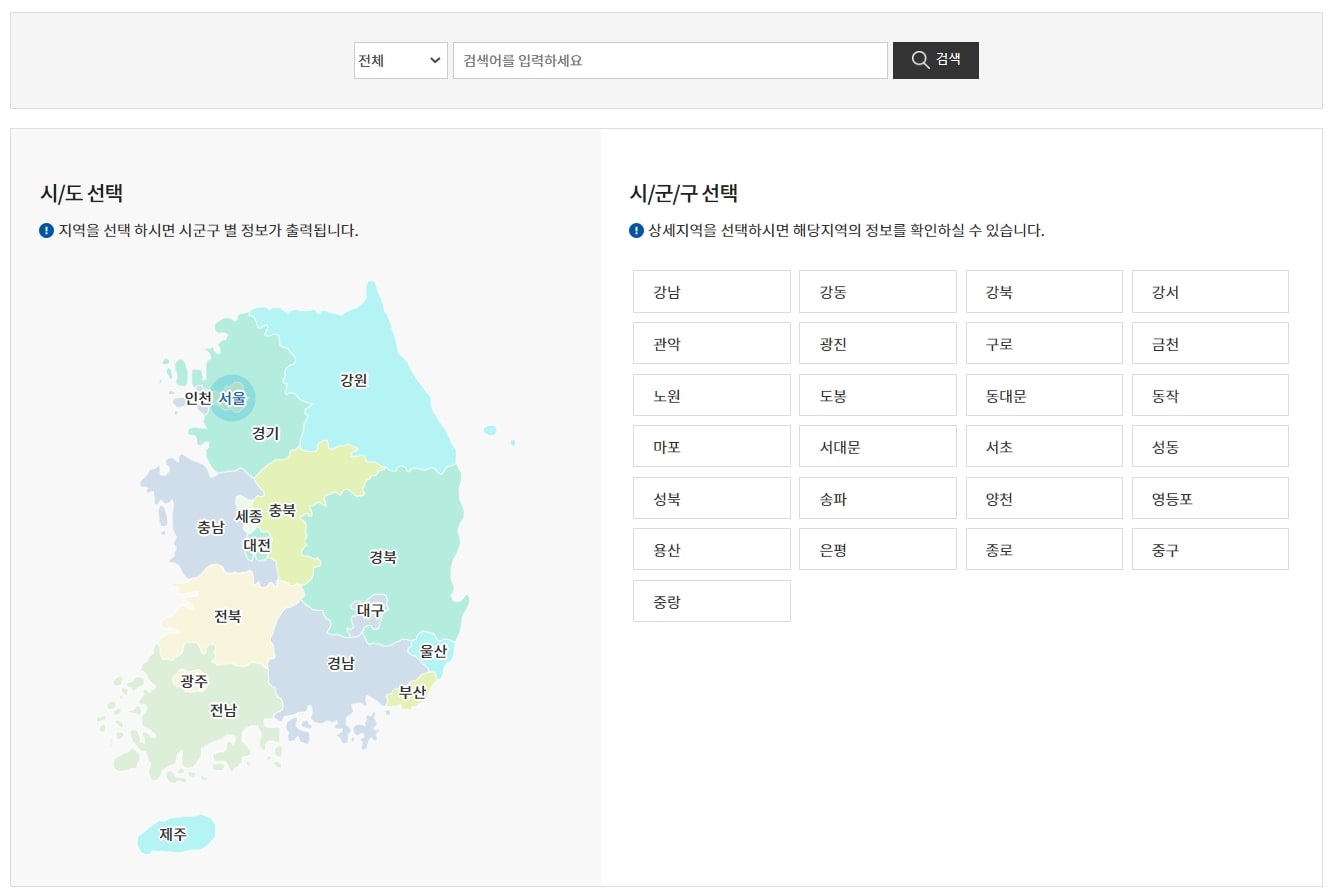View the 용산 district
The width and height of the screenshot is (1332, 894).
coord(712,549)
